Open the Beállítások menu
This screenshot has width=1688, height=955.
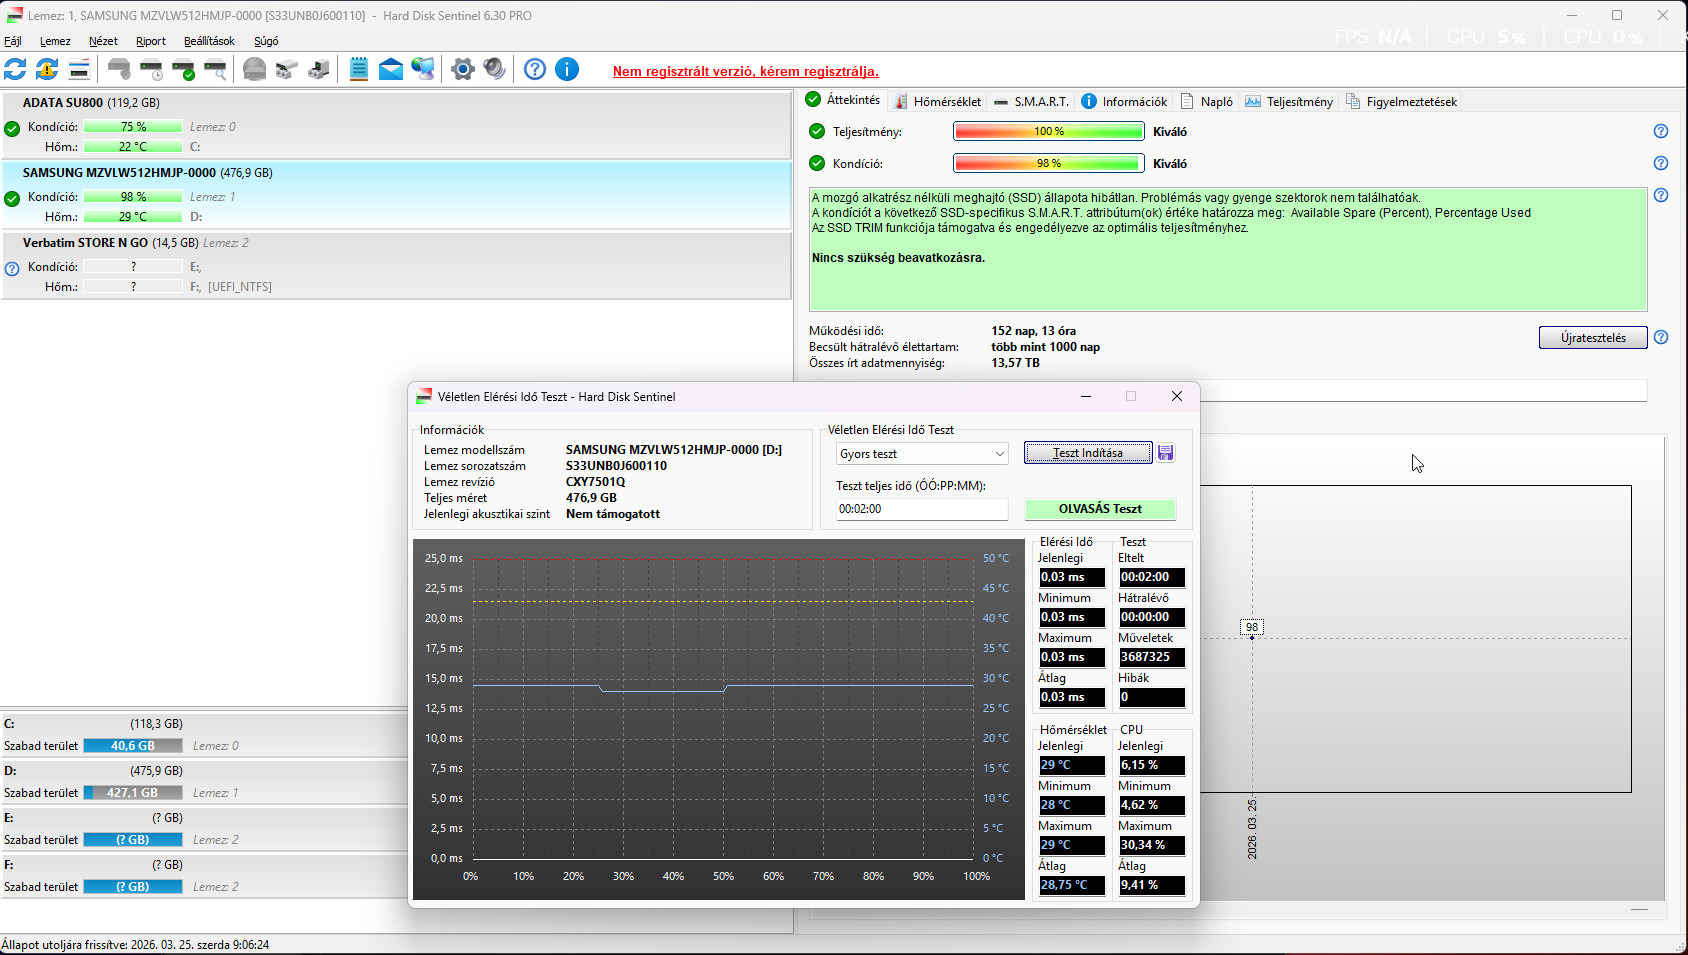(x=209, y=41)
